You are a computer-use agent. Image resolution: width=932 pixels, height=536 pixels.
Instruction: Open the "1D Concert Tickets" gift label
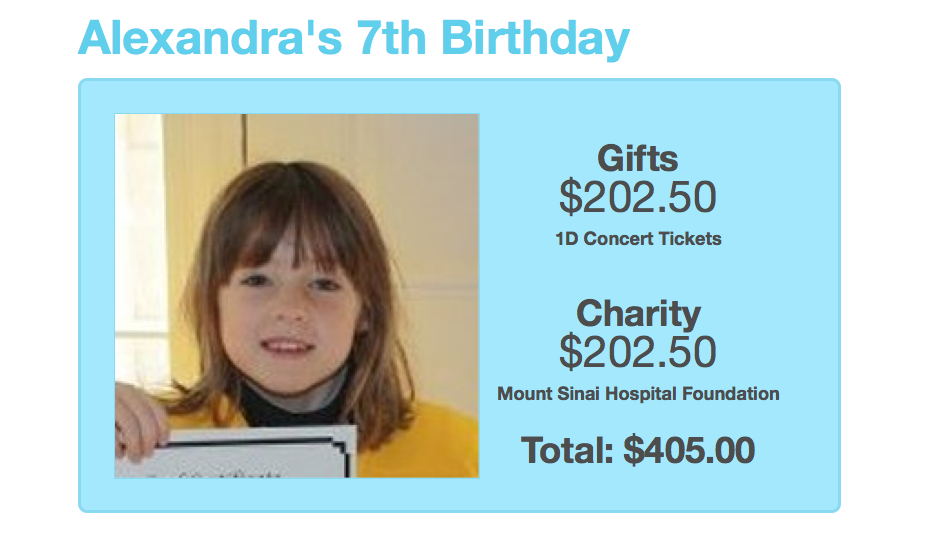tap(637, 239)
